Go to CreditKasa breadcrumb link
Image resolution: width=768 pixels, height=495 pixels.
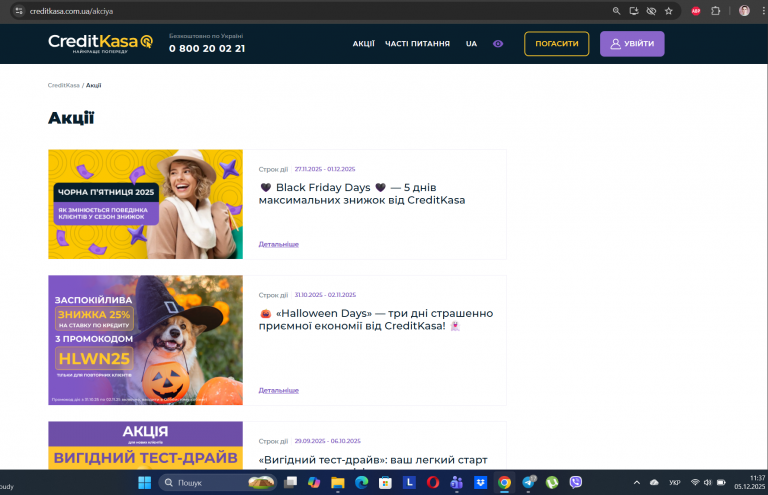(64, 85)
